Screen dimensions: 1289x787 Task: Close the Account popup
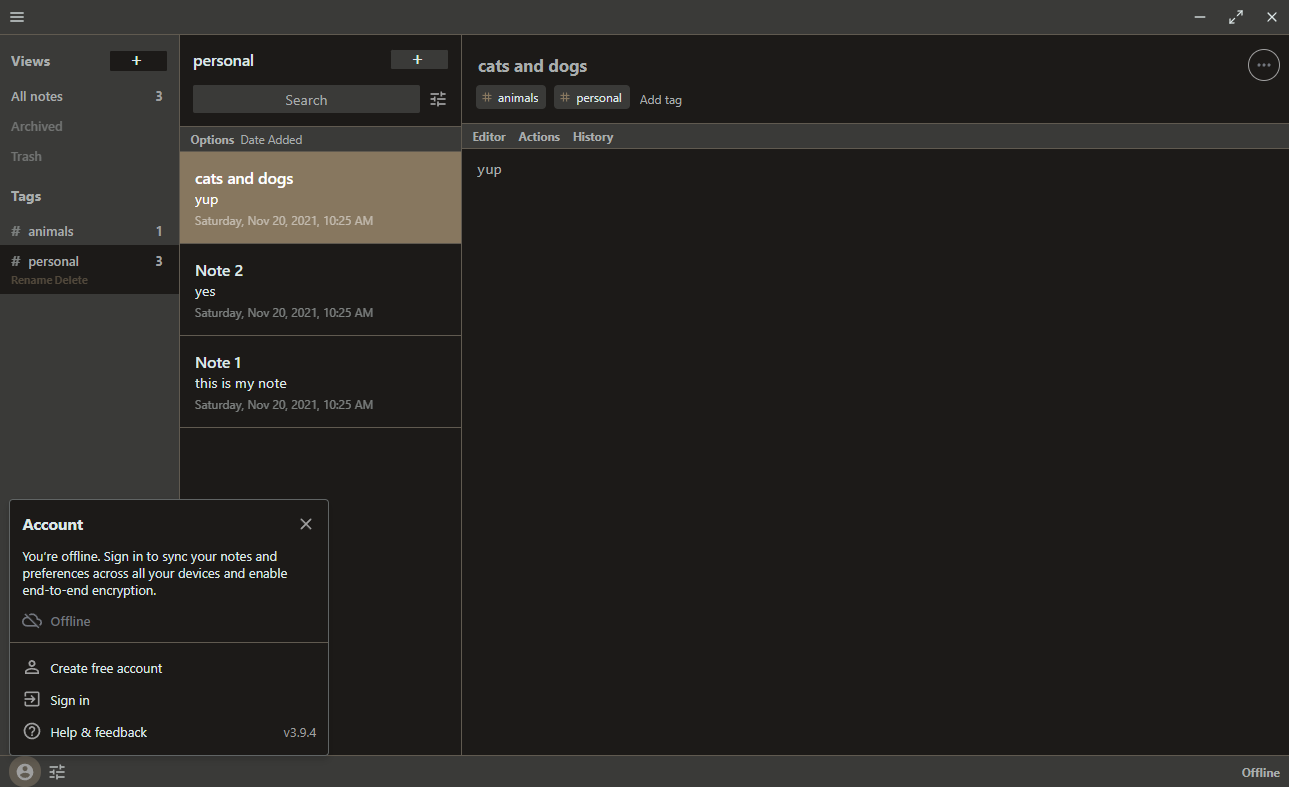pyautogui.click(x=306, y=524)
